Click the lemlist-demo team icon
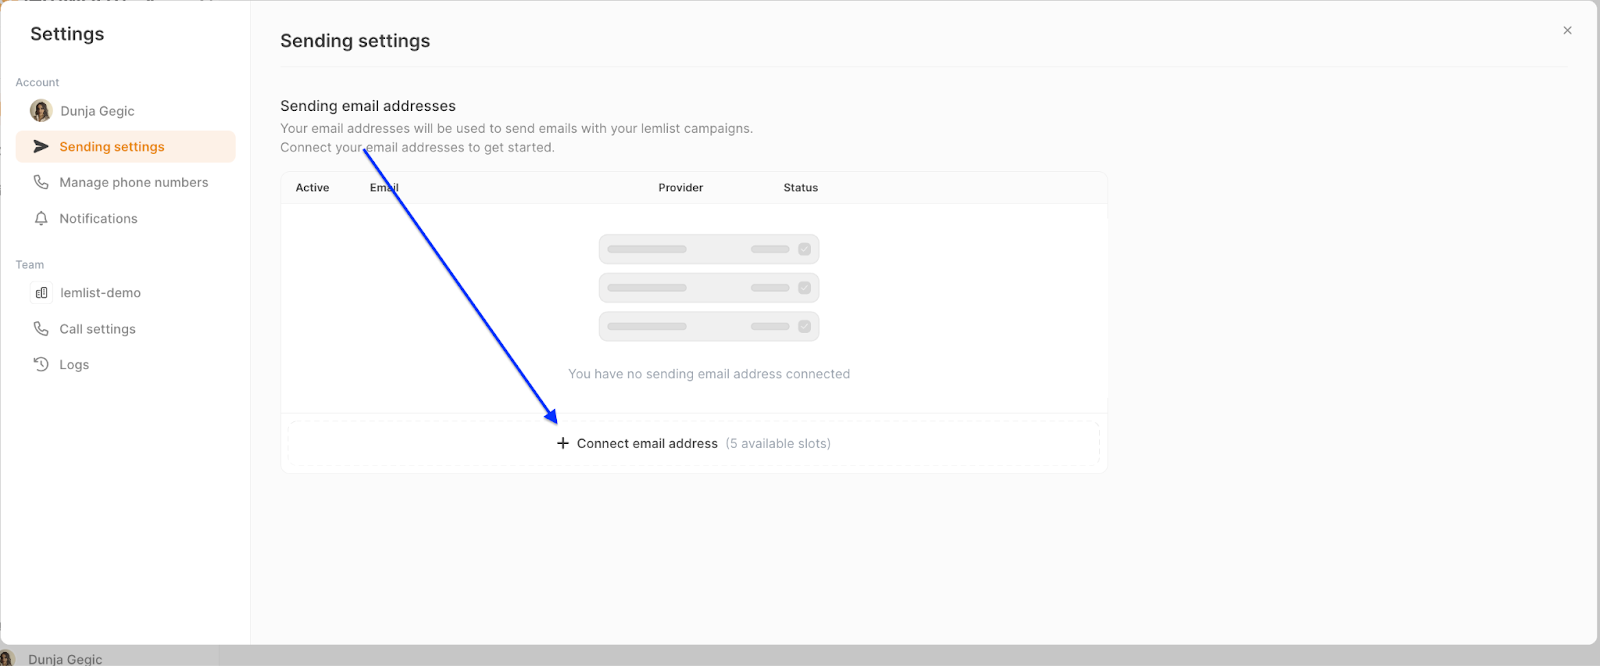This screenshot has width=1600, height=666. [x=41, y=293]
